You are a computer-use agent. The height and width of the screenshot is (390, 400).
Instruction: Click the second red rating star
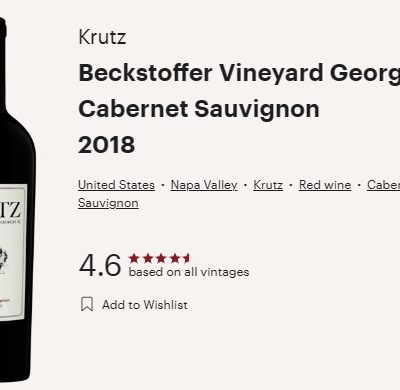point(148,258)
